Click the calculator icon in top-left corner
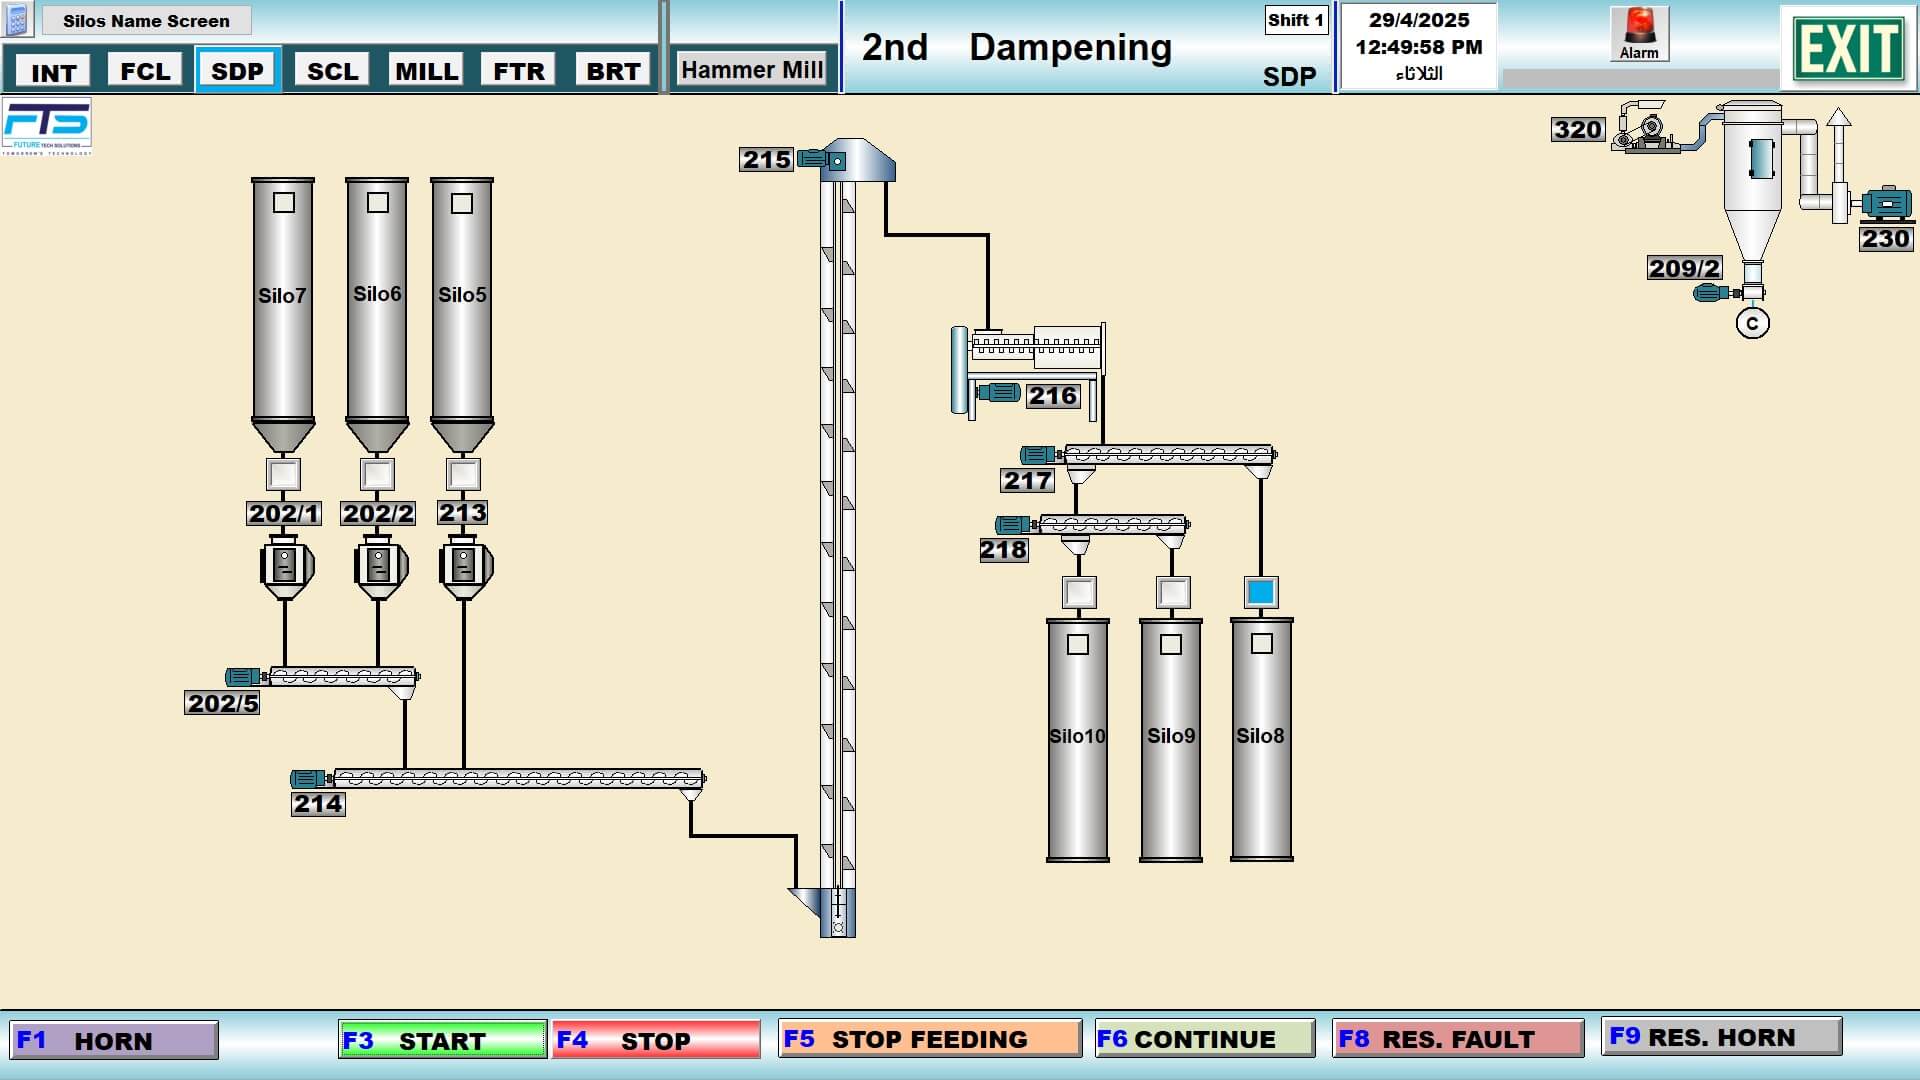Screen dimensions: 1920x1080 pos(17,19)
